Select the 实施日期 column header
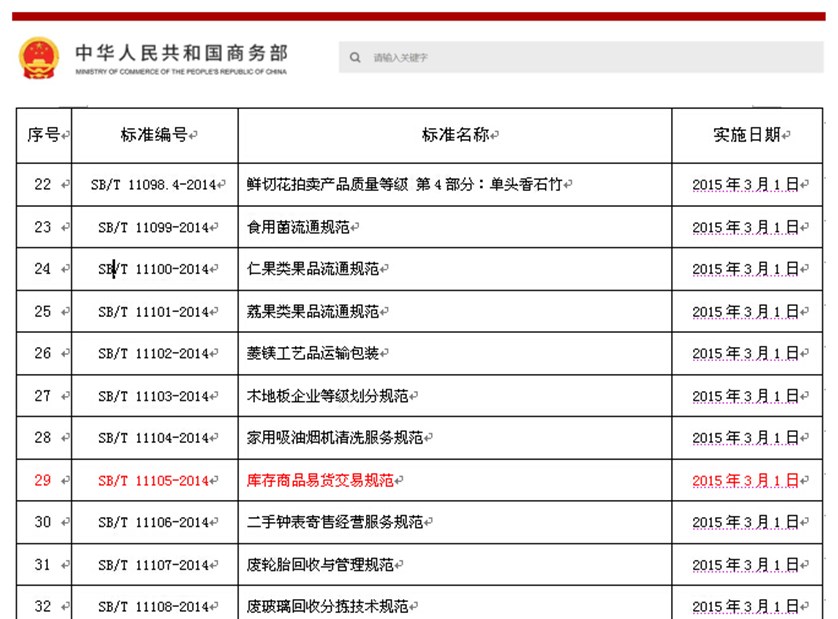 pyautogui.click(x=738, y=135)
